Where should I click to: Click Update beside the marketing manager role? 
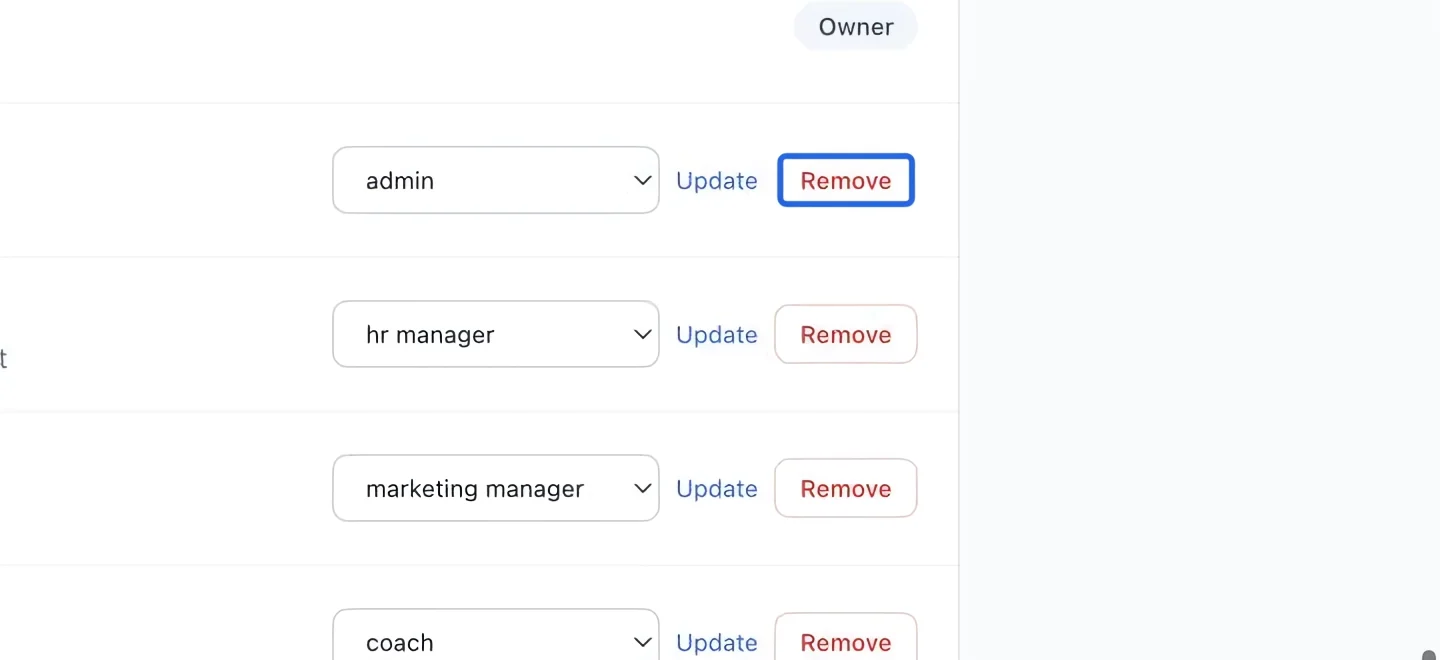click(x=717, y=489)
